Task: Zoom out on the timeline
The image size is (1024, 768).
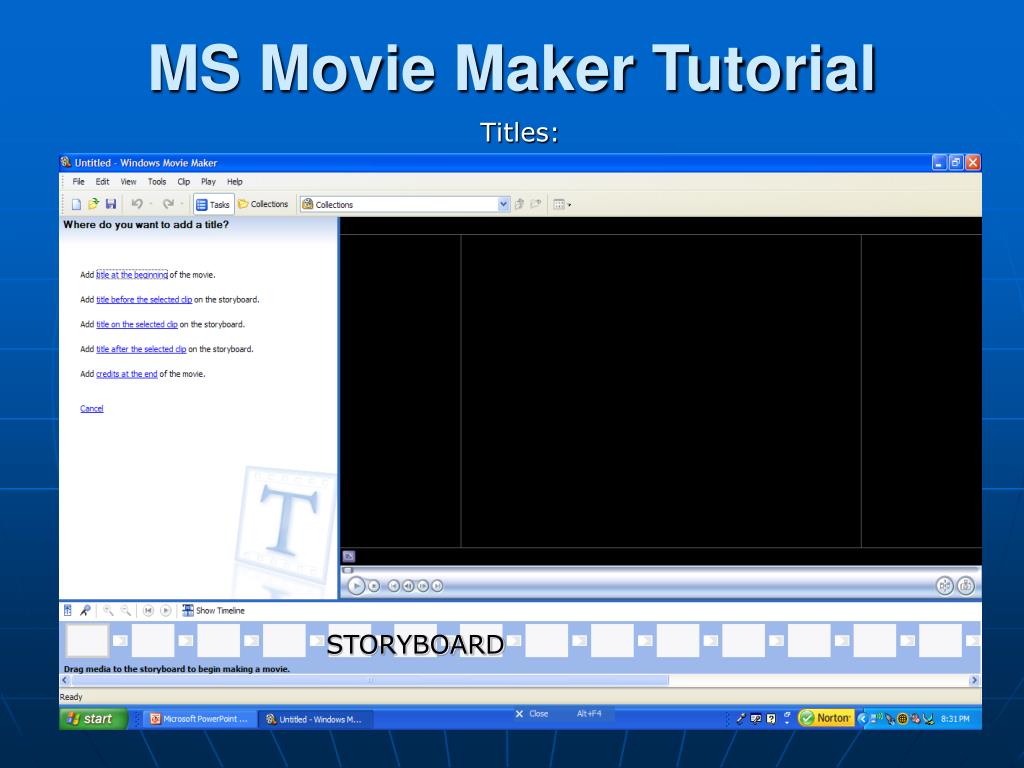Action: click(x=125, y=611)
